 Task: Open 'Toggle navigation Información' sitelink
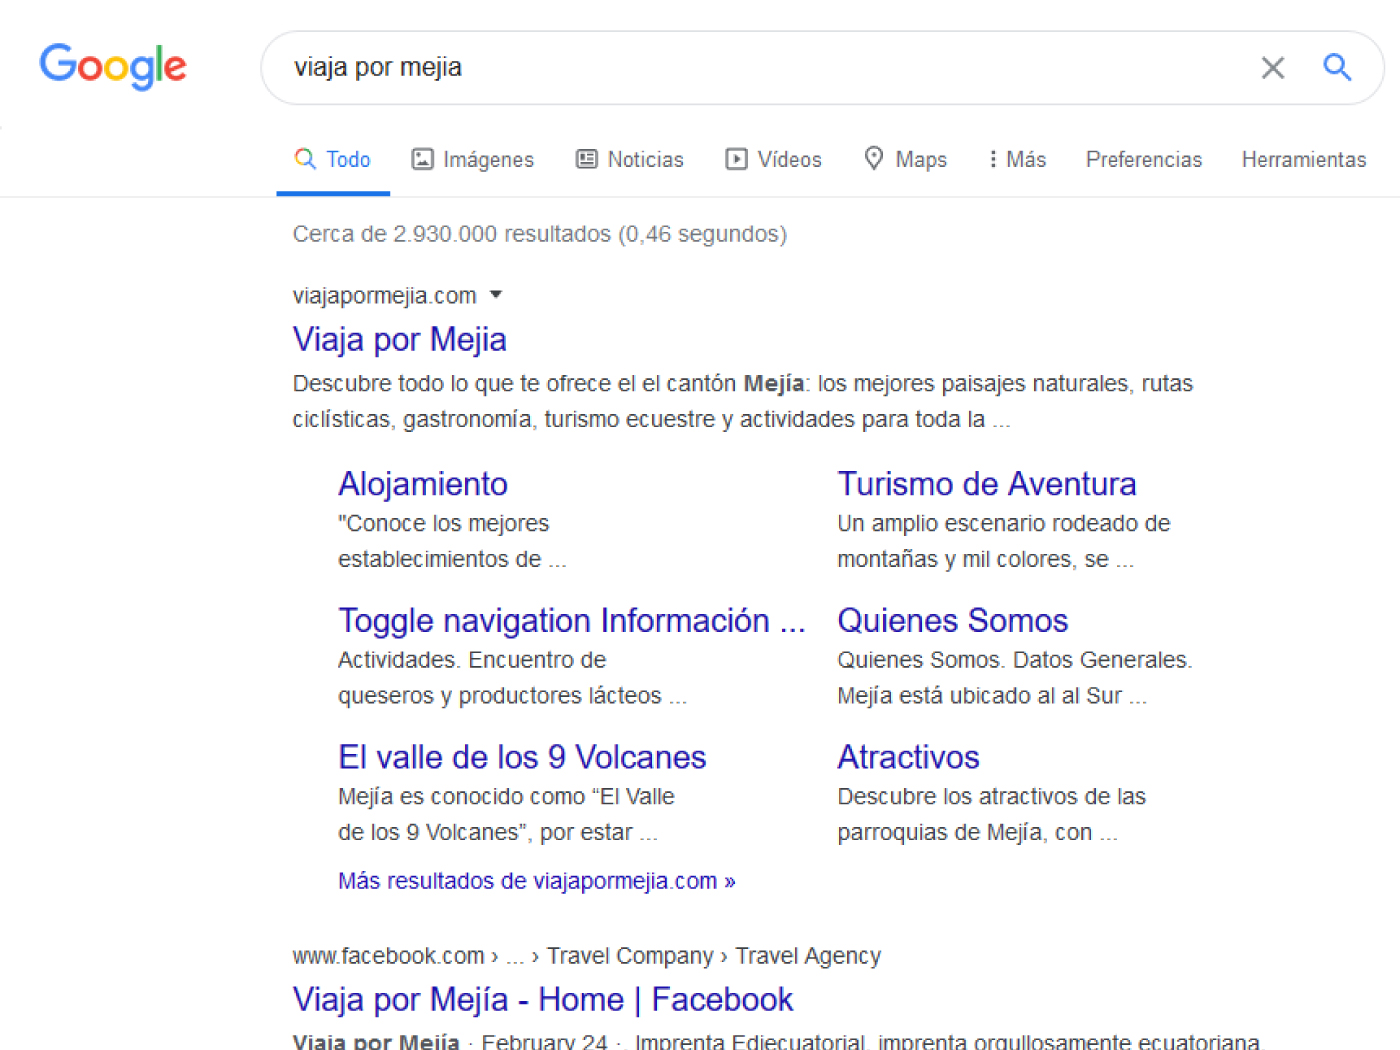572,620
